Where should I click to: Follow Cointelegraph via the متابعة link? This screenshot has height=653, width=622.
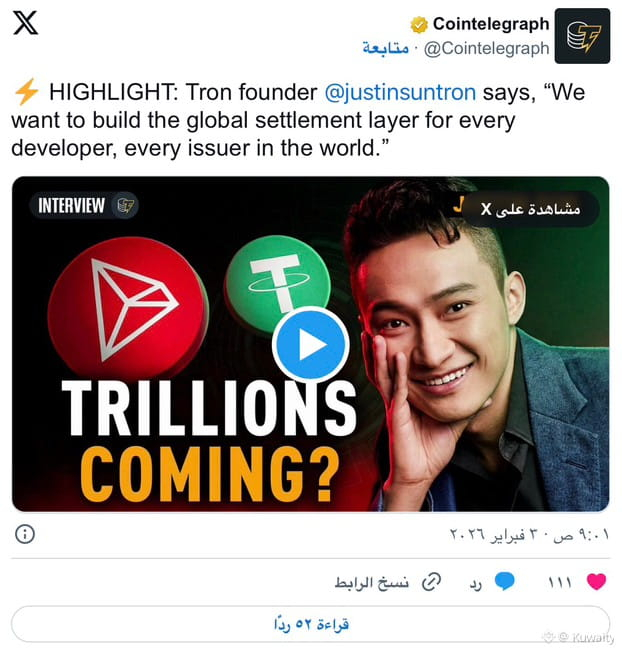(385, 48)
